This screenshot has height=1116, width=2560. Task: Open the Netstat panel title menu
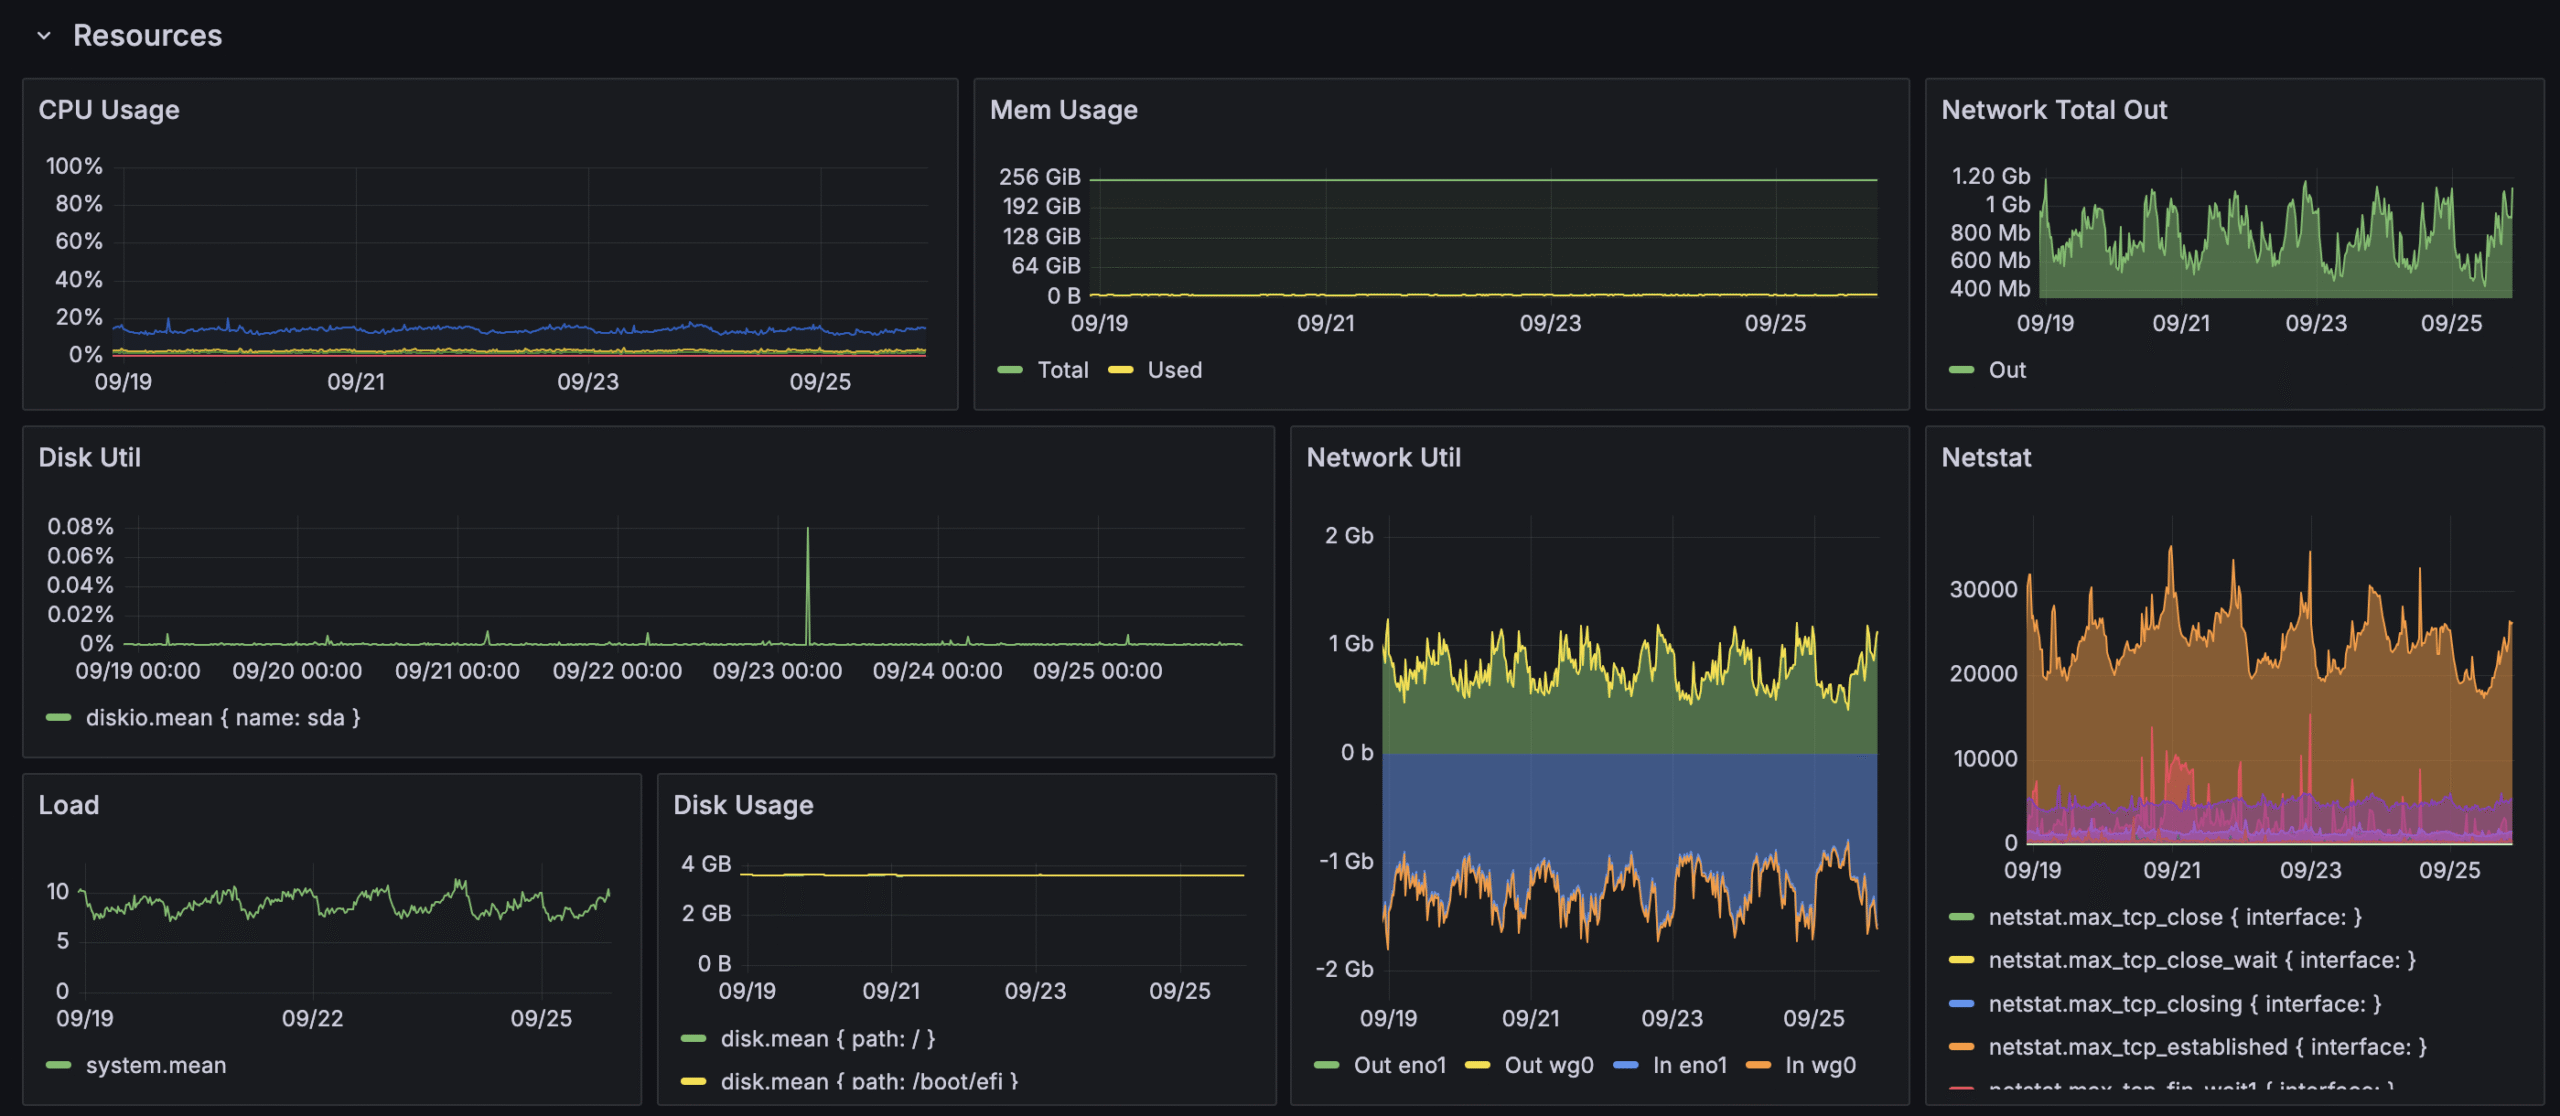(x=1985, y=458)
